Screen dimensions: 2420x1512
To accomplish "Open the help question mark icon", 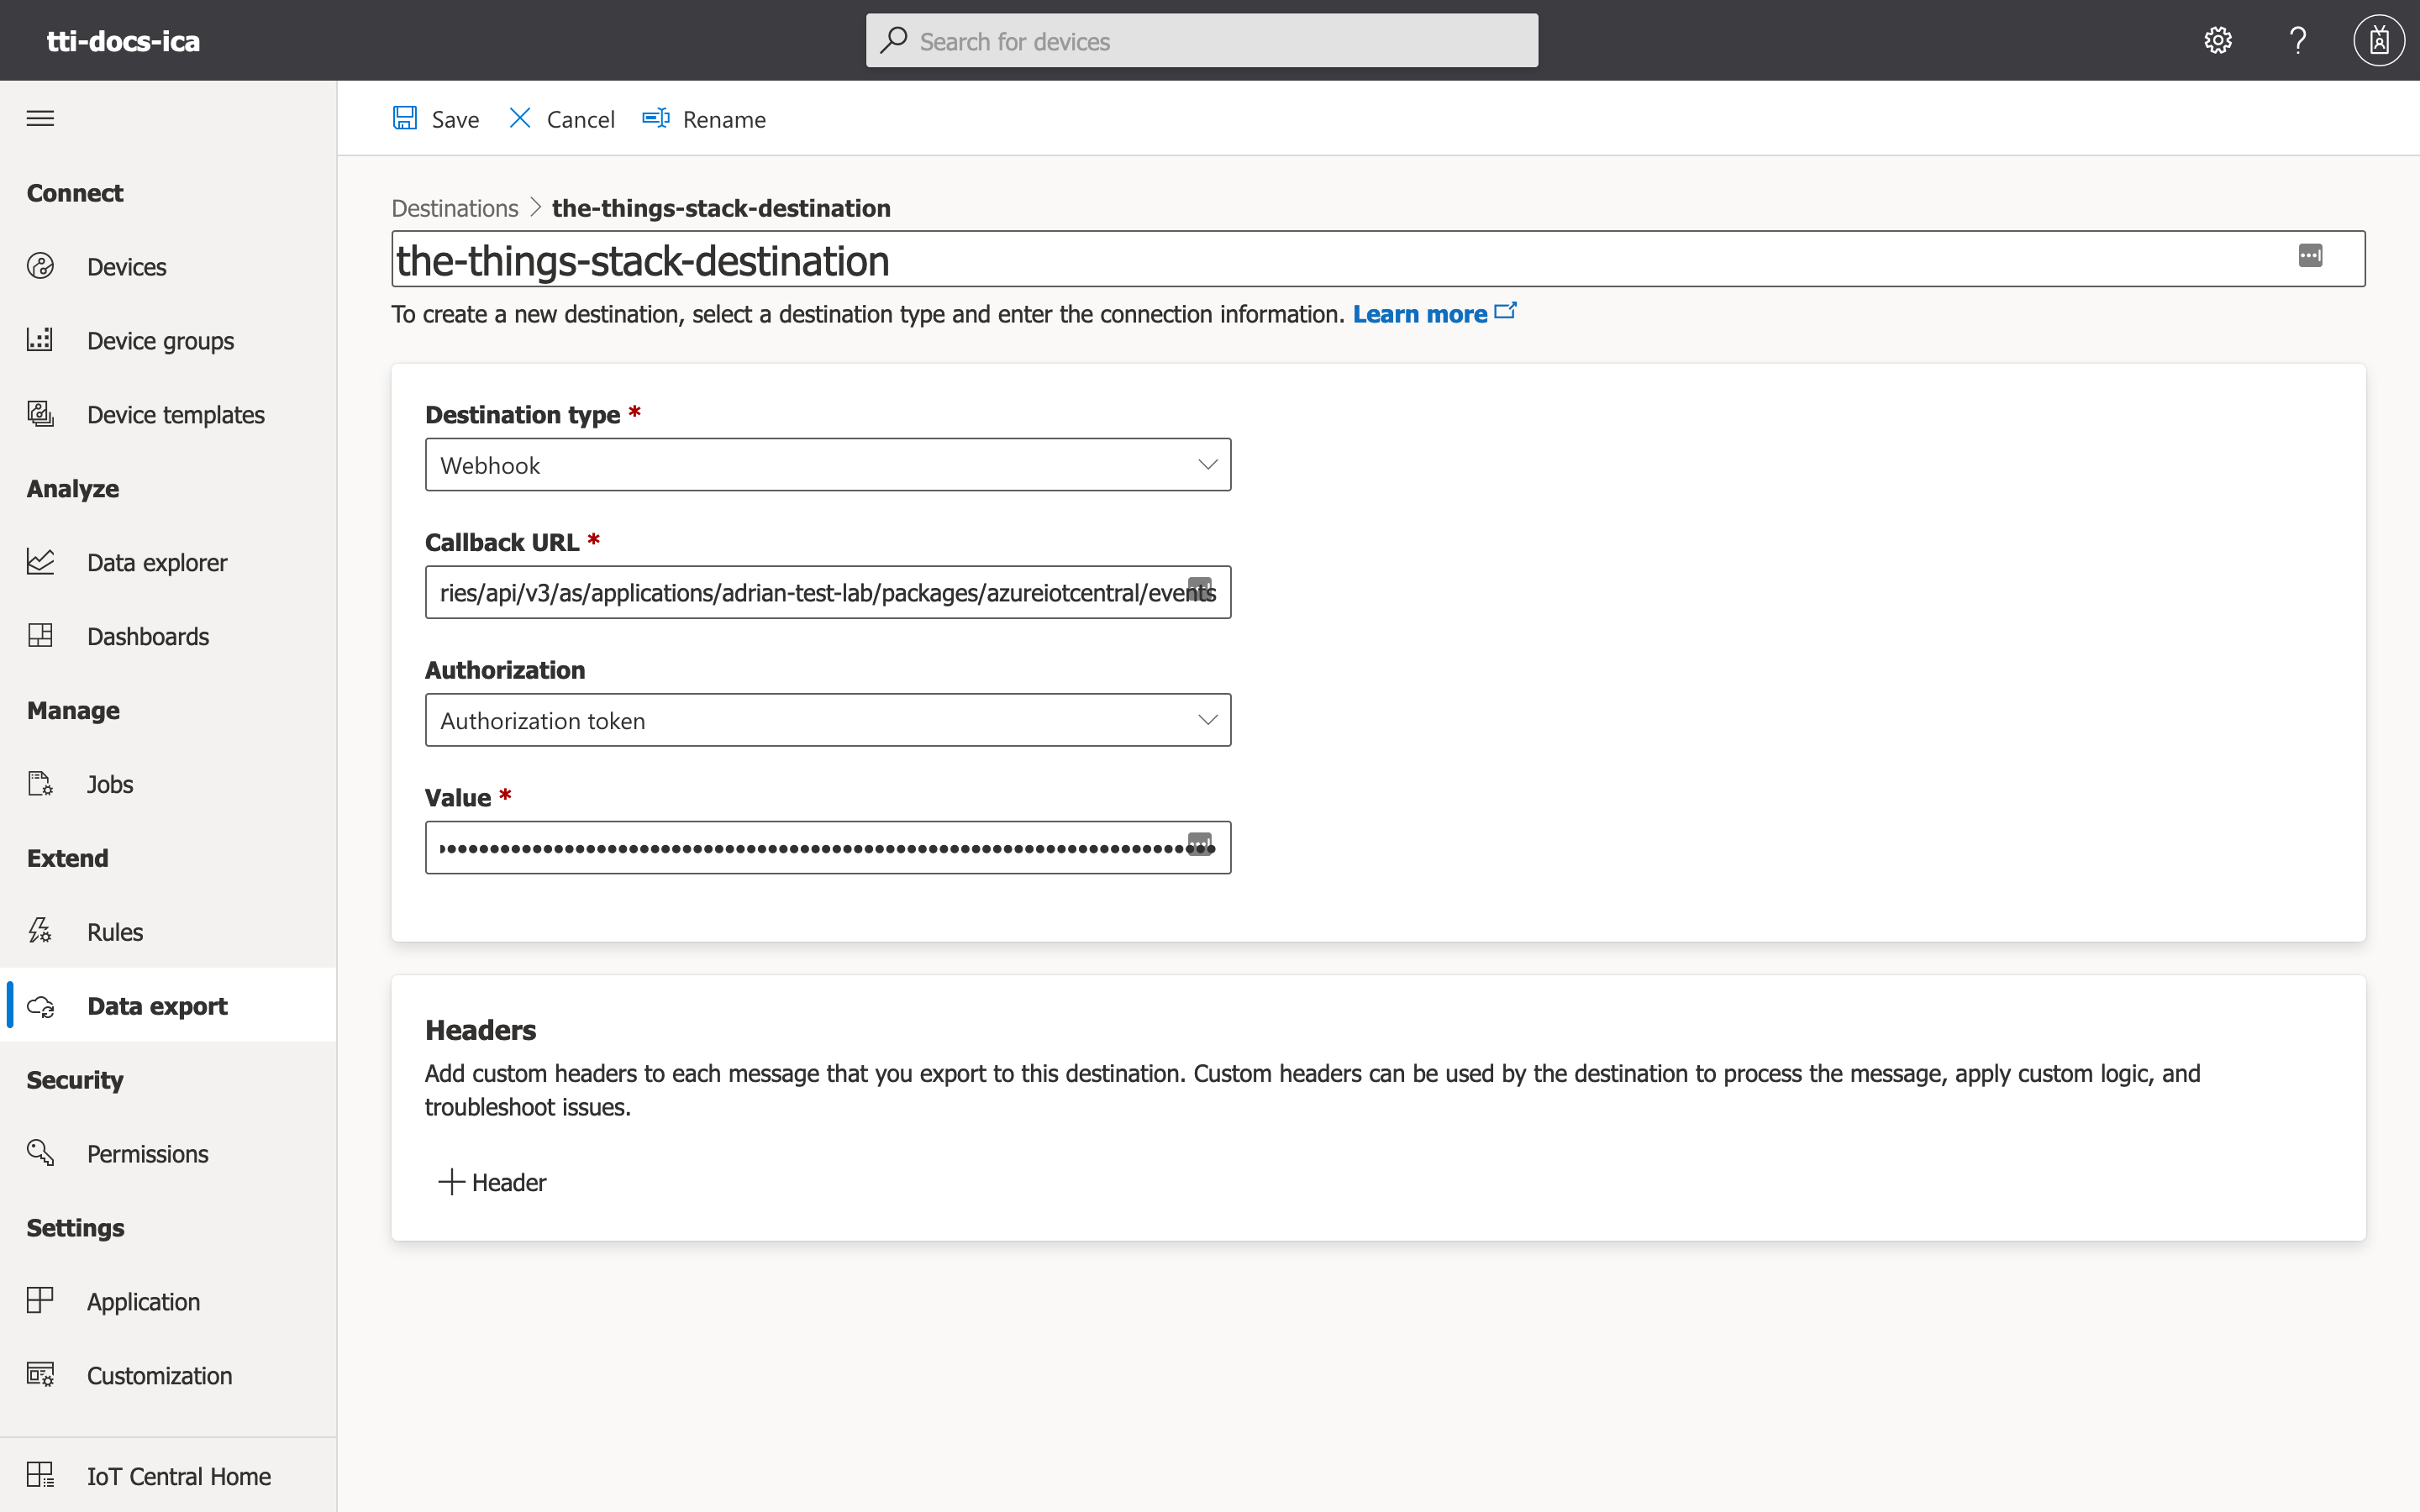I will pos(2298,40).
